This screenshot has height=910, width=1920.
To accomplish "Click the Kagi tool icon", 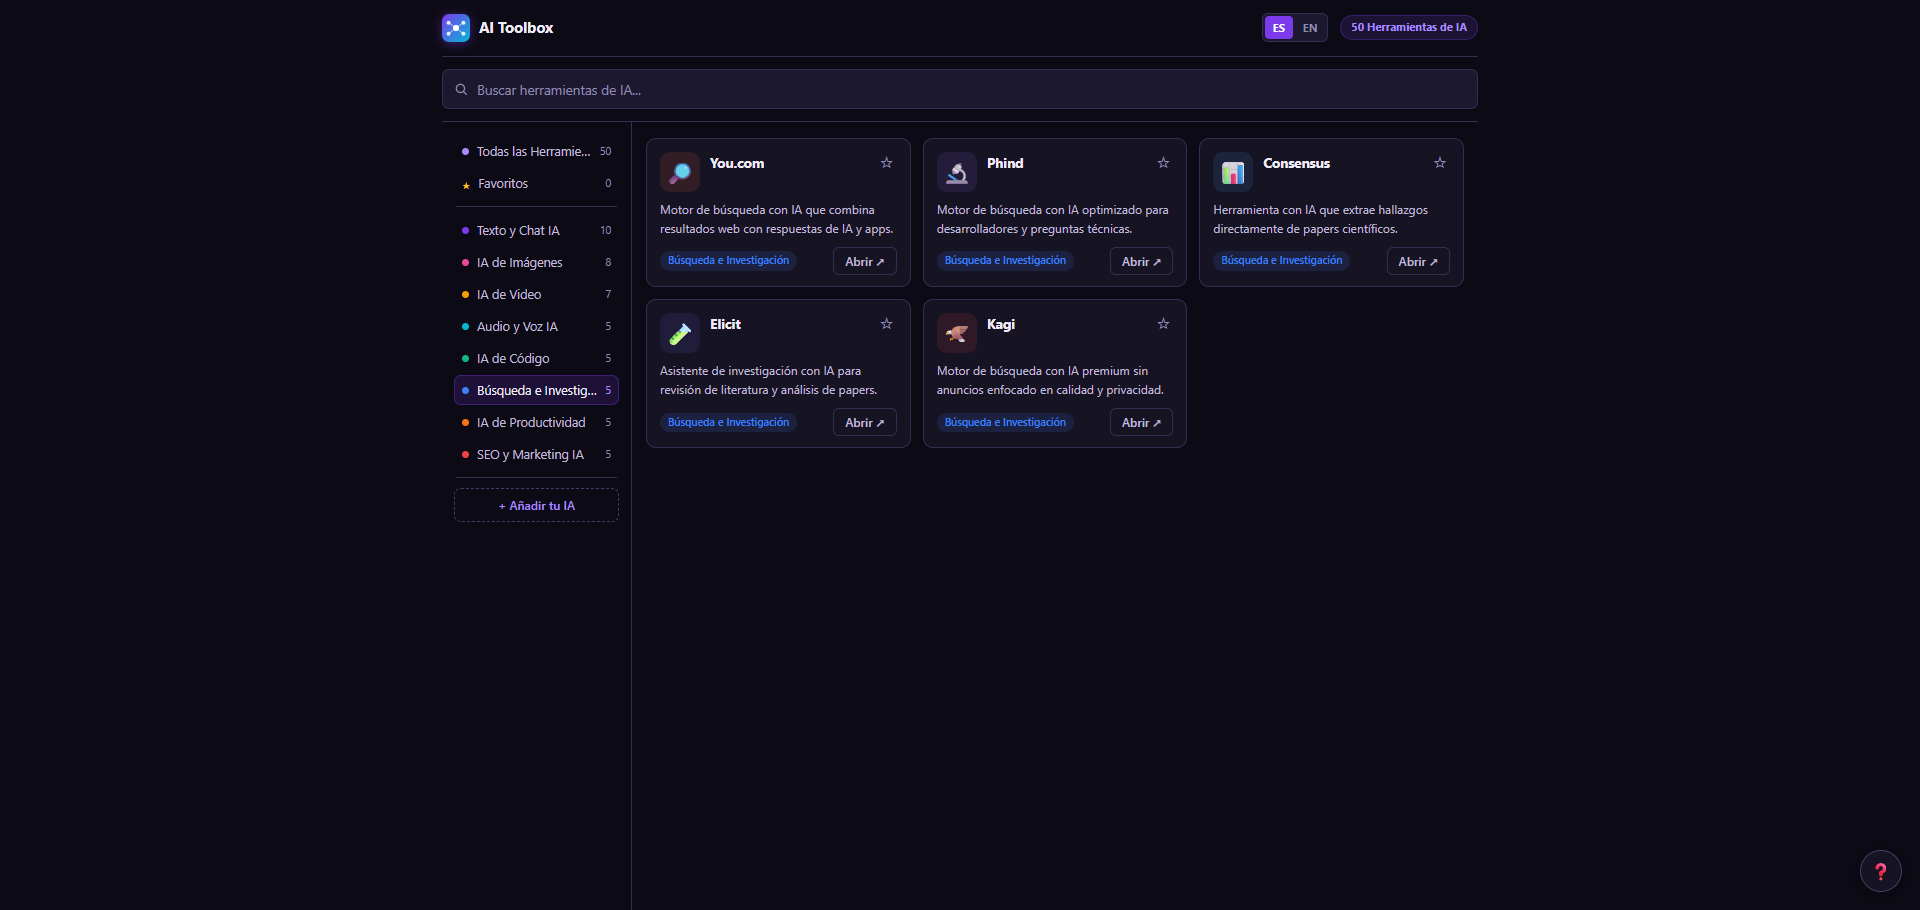I will [957, 333].
